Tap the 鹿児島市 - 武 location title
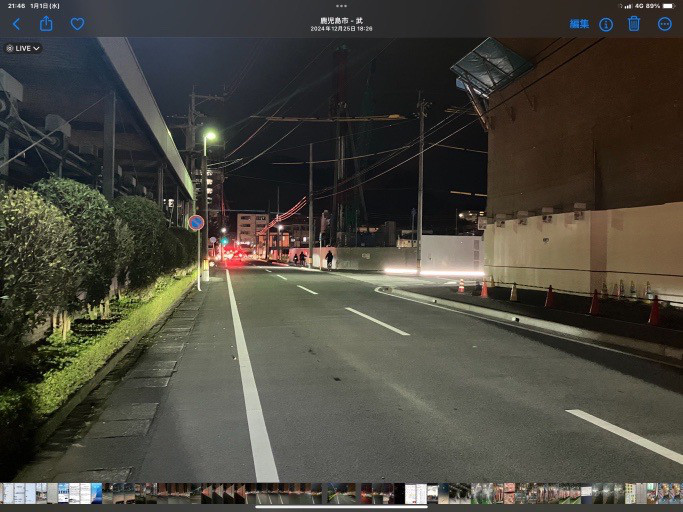Screen dimensions: 683x512 click(x=341, y=20)
